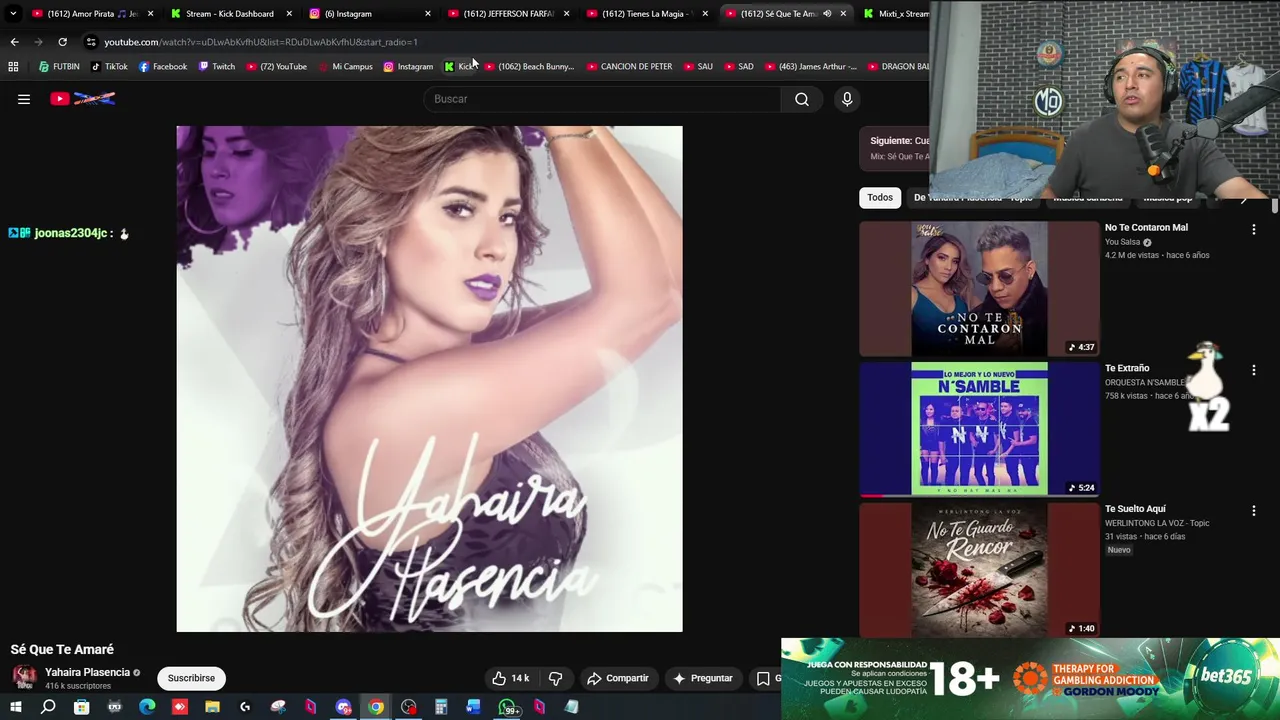Switch to the JEFFERSON FARFAN tab
Screen dimensions: 1280x720
coord(508,14)
